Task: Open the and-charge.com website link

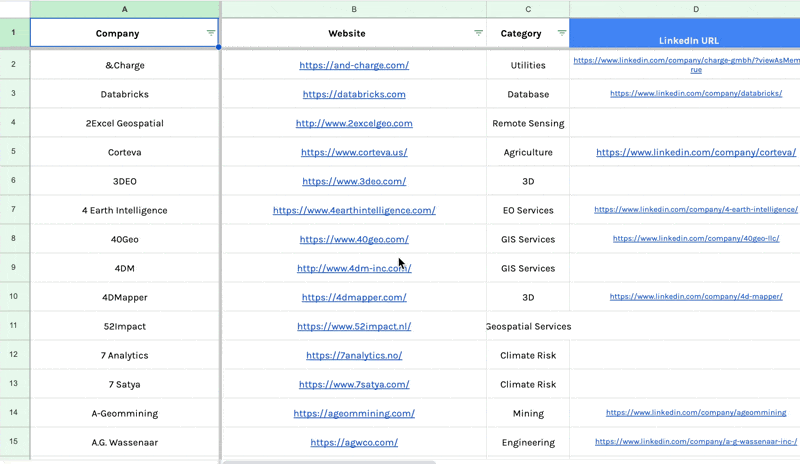Action: 354,65
